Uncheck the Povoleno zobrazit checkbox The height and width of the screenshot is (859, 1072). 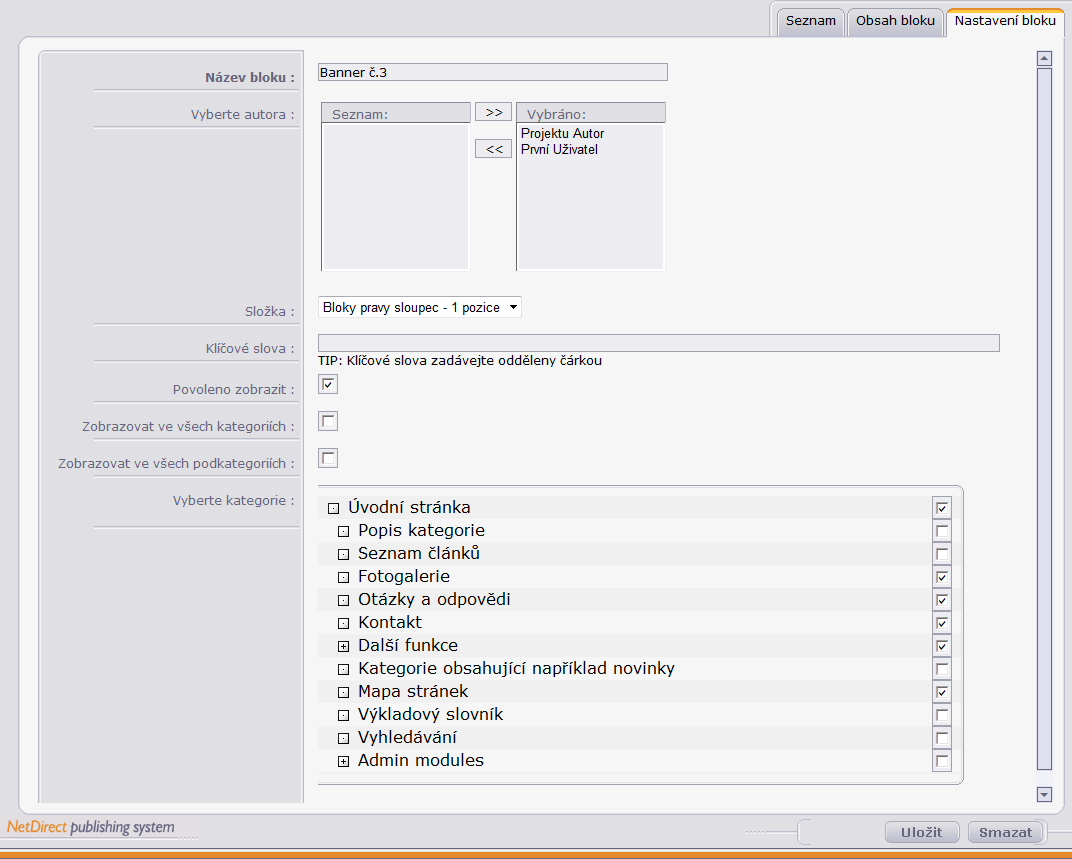coord(328,384)
